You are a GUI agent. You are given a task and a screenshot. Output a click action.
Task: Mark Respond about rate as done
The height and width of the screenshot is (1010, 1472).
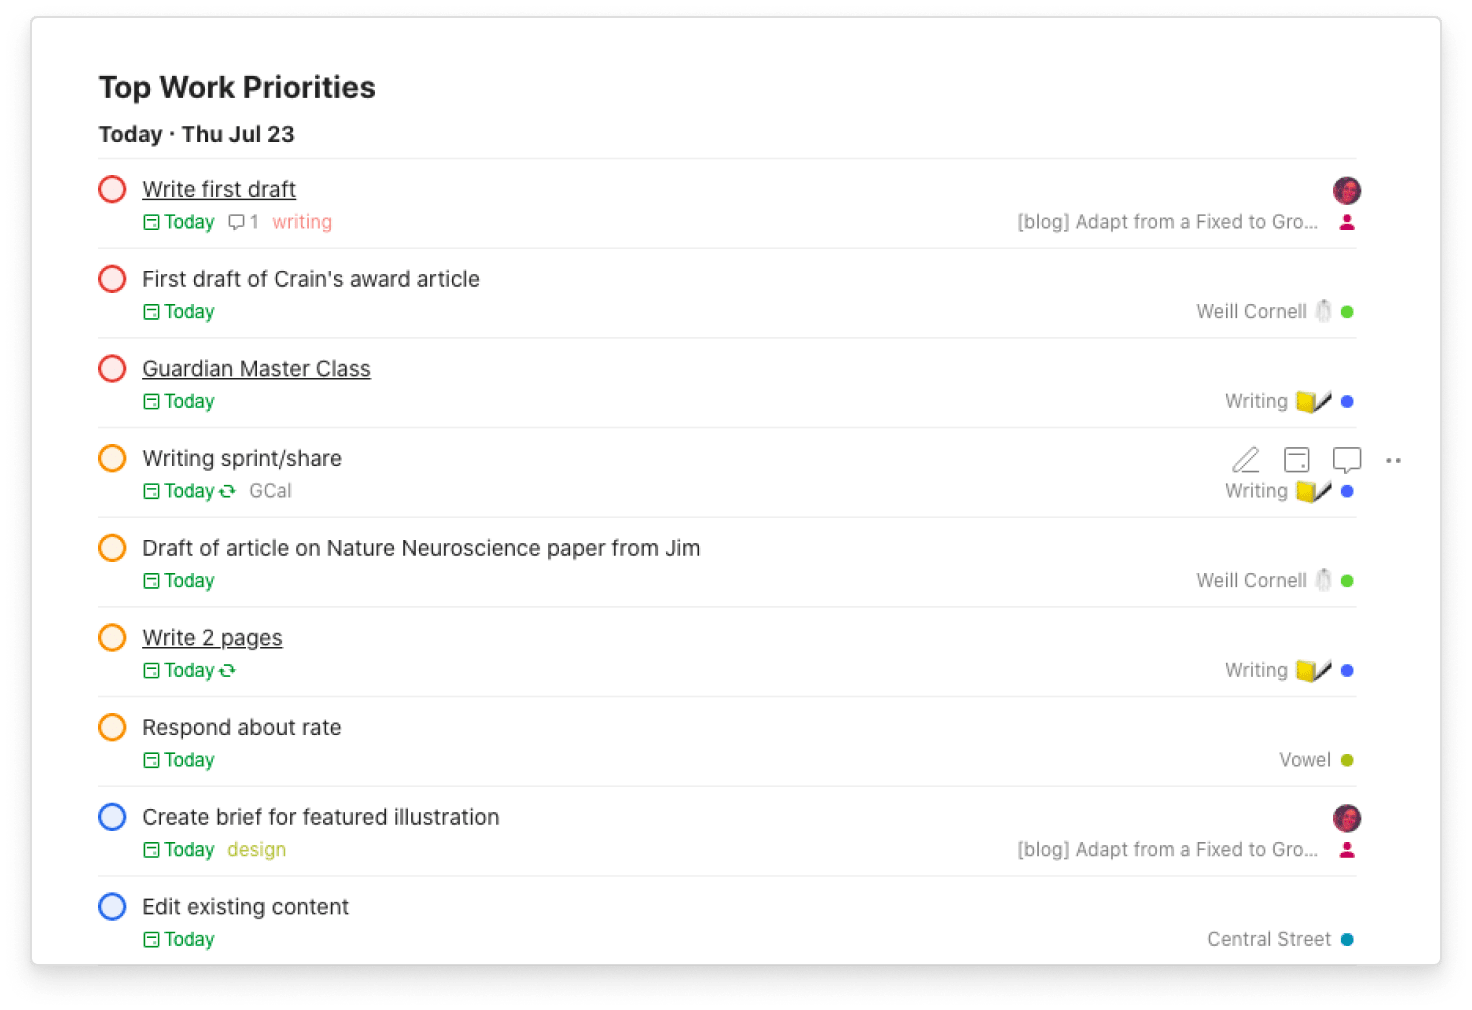(x=112, y=727)
